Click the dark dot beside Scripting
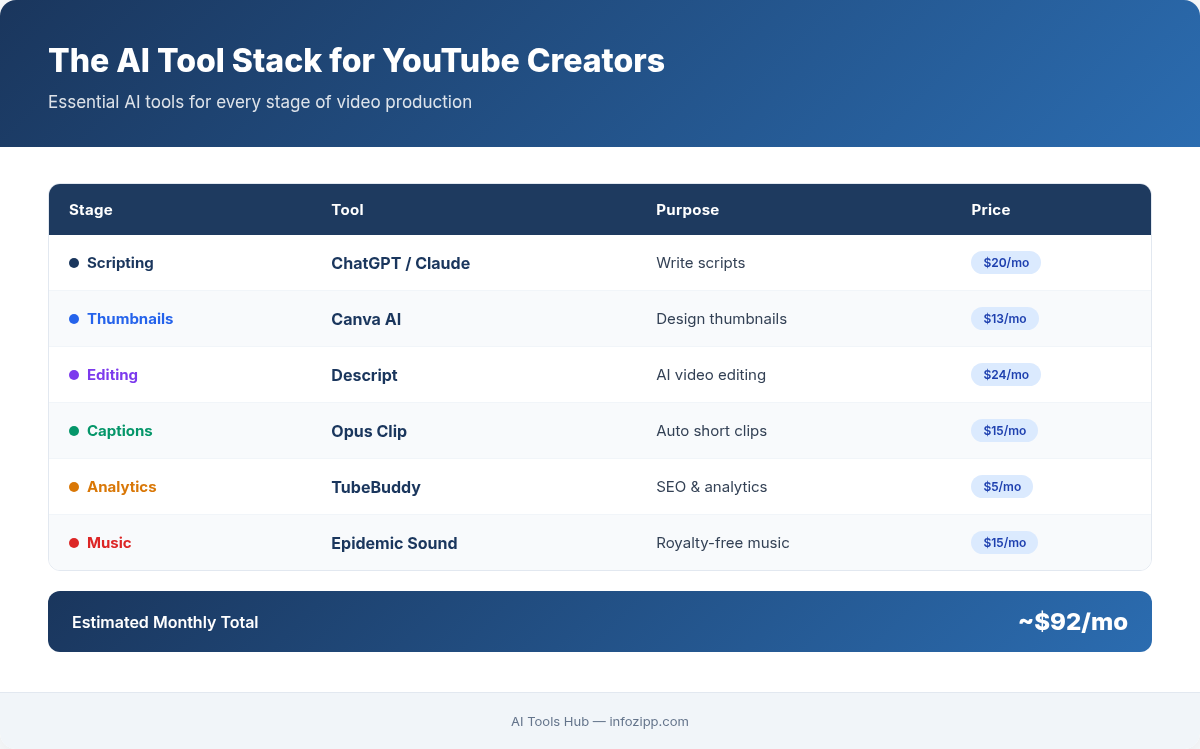Screen dimensions: 1200x749 tap(73, 262)
